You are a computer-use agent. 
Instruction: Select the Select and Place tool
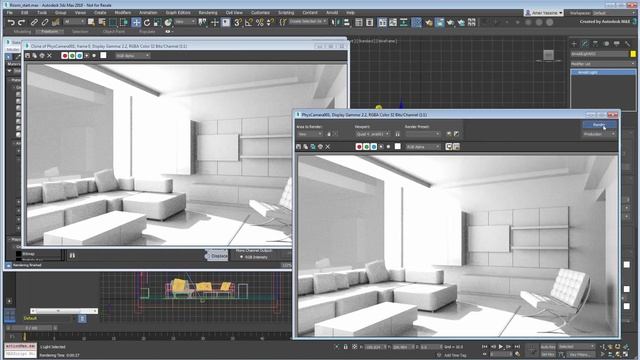click(168, 22)
